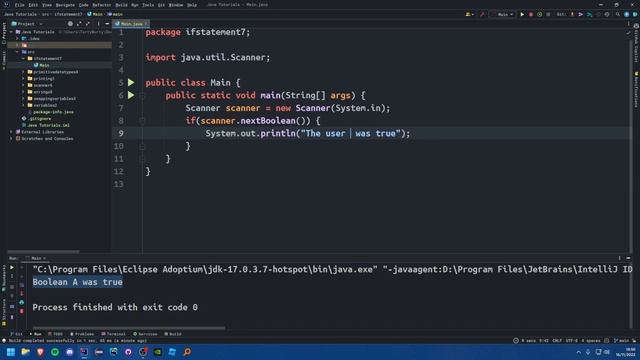Click the Collapse All icon in the Project panel
Image resolution: width=640 pixels, height=360 pixels.
[x=87, y=24]
